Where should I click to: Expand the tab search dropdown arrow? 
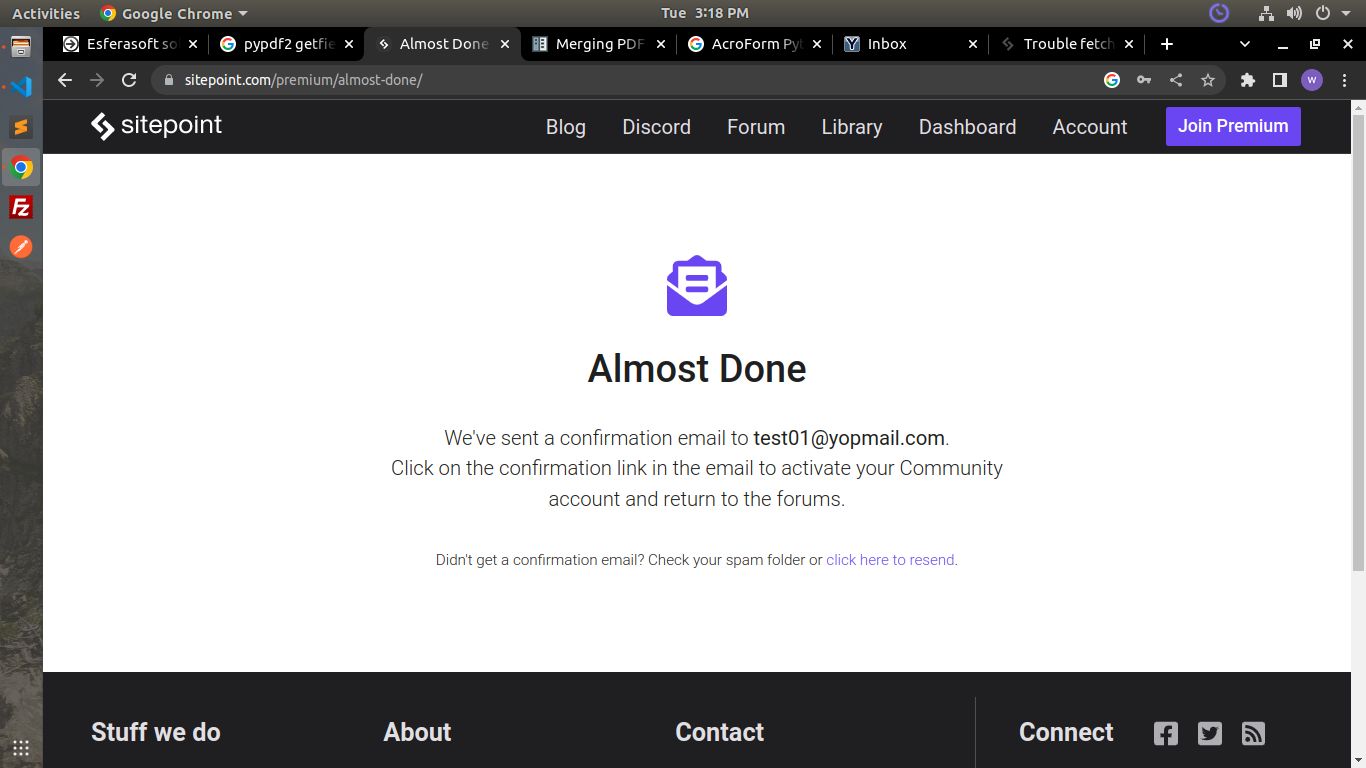(x=1245, y=44)
